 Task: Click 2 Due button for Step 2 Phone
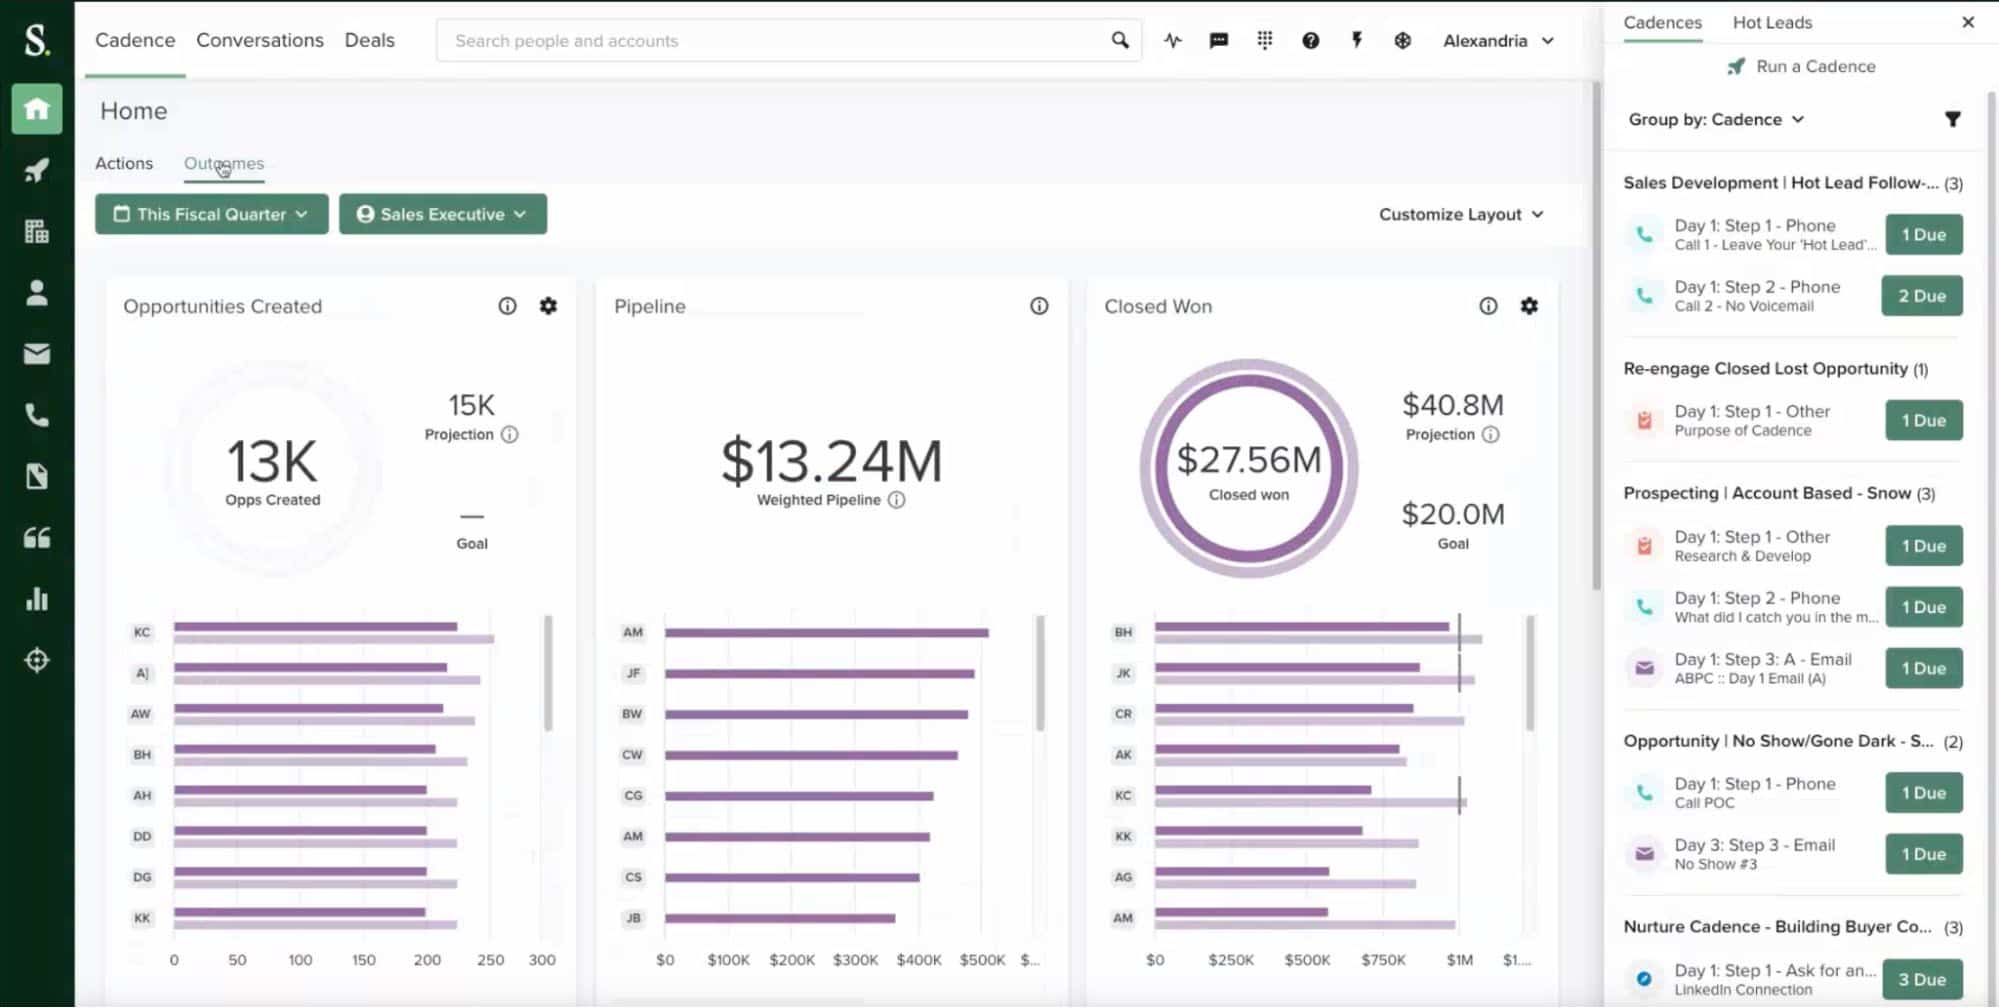pyautogui.click(x=1921, y=296)
